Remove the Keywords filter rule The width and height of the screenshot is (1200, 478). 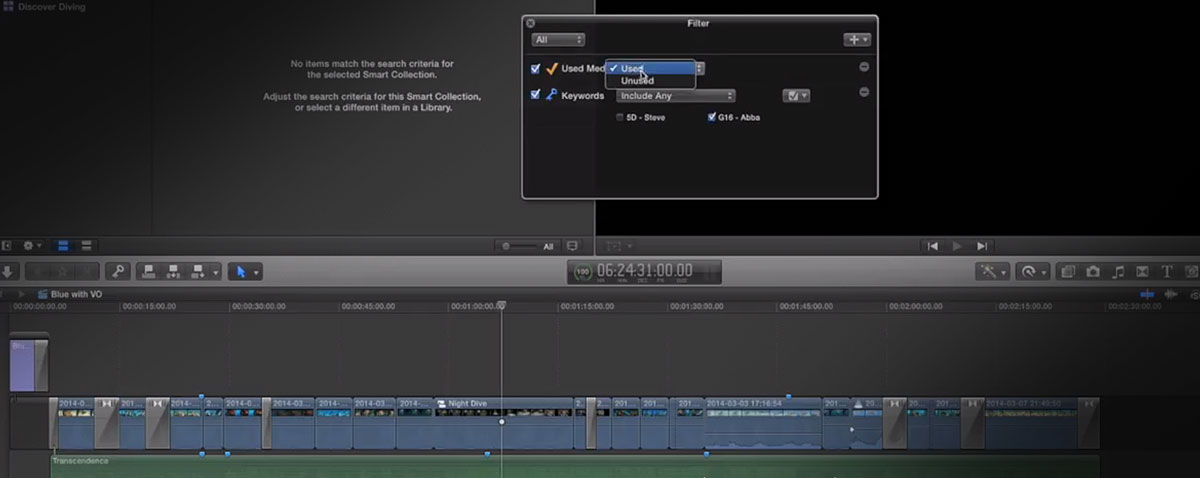[864, 92]
